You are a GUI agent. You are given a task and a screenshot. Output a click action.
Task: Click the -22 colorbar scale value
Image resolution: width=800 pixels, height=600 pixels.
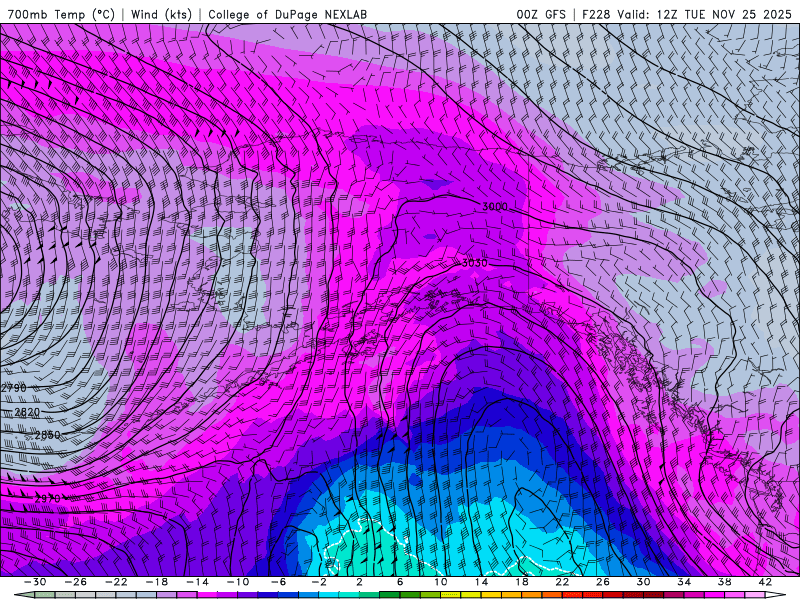point(116,582)
